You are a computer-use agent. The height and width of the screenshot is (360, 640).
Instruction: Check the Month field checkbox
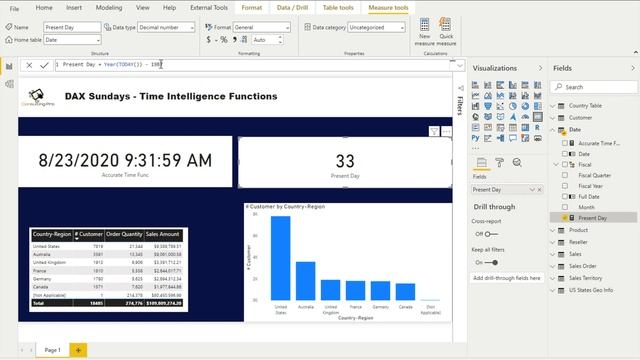(x=565, y=207)
